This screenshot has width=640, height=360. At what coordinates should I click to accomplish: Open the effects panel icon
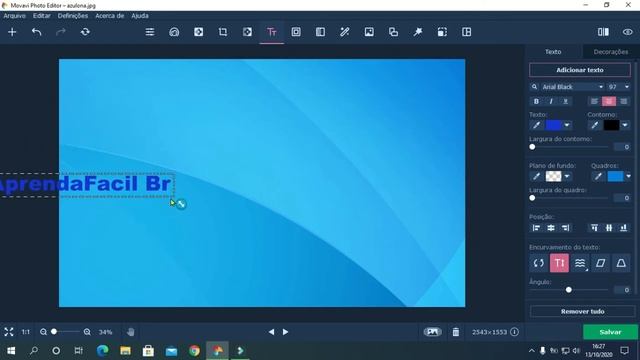[320, 32]
